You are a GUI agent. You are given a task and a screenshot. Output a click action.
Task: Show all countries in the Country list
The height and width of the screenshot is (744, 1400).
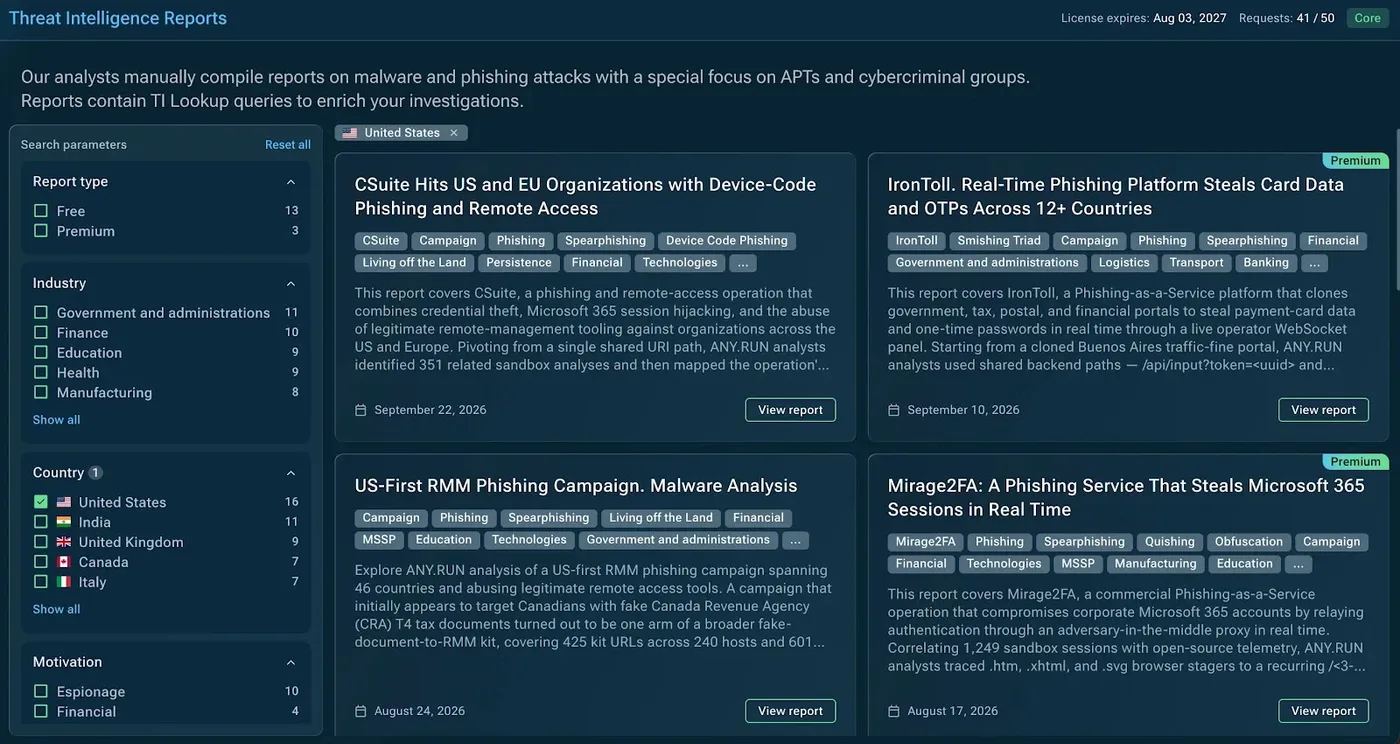click(56, 609)
